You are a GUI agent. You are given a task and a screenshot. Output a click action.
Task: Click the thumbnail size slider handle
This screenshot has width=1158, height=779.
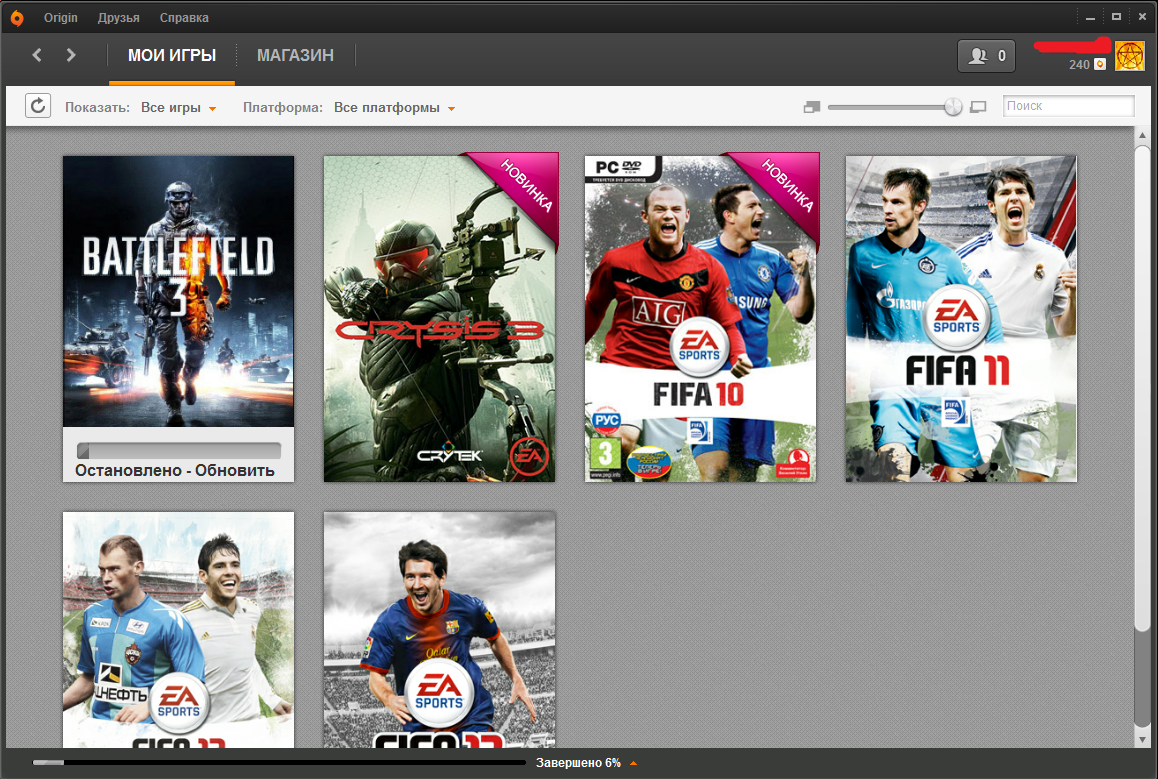(x=953, y=107)
